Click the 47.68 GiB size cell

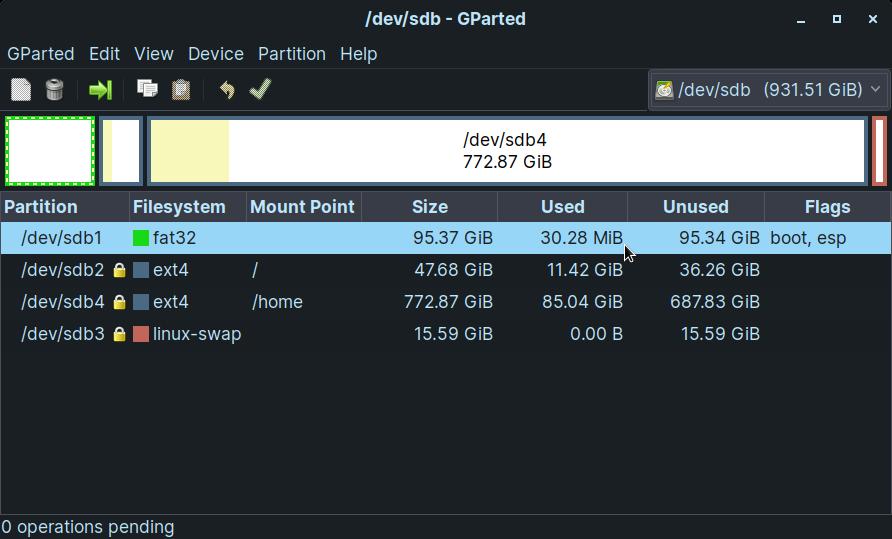tap(453, 270)
